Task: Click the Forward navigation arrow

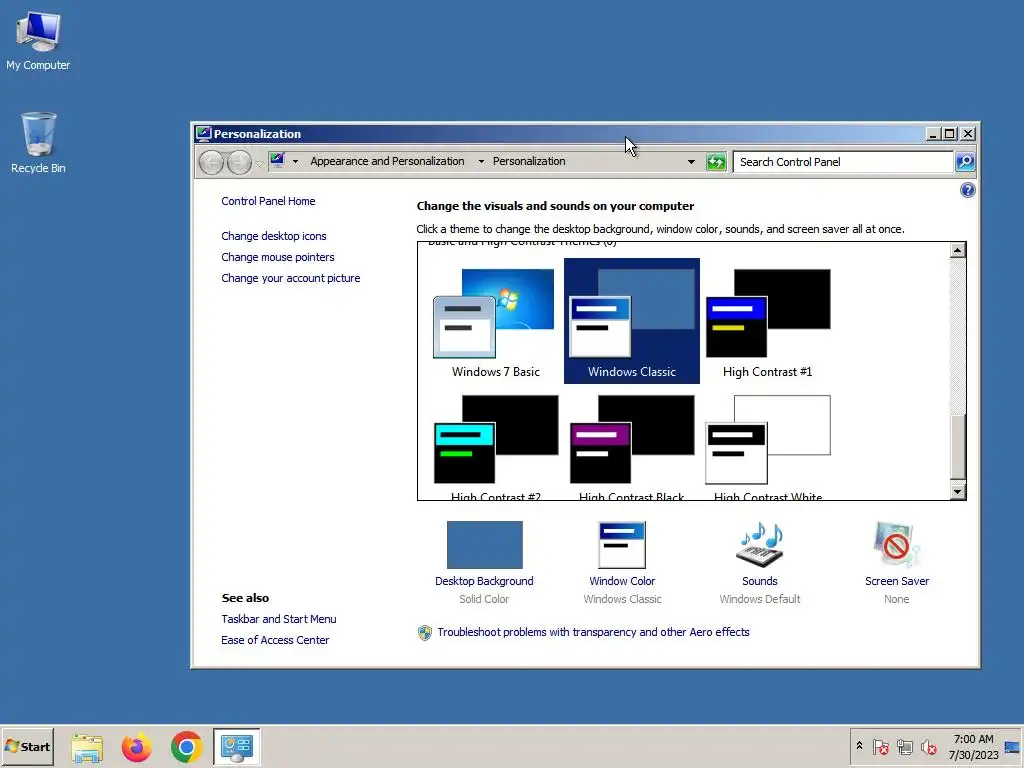Action: [x=239, y=162]
